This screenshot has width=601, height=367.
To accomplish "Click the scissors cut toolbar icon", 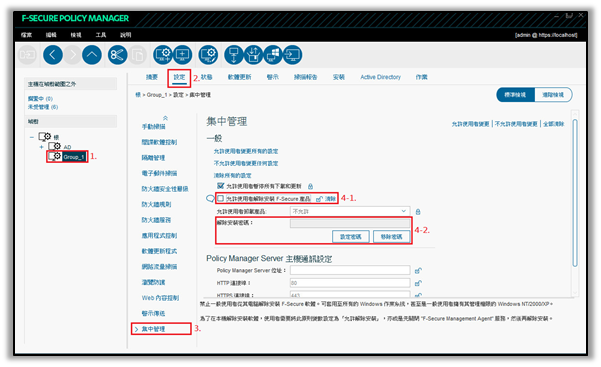I will point(117,55).
